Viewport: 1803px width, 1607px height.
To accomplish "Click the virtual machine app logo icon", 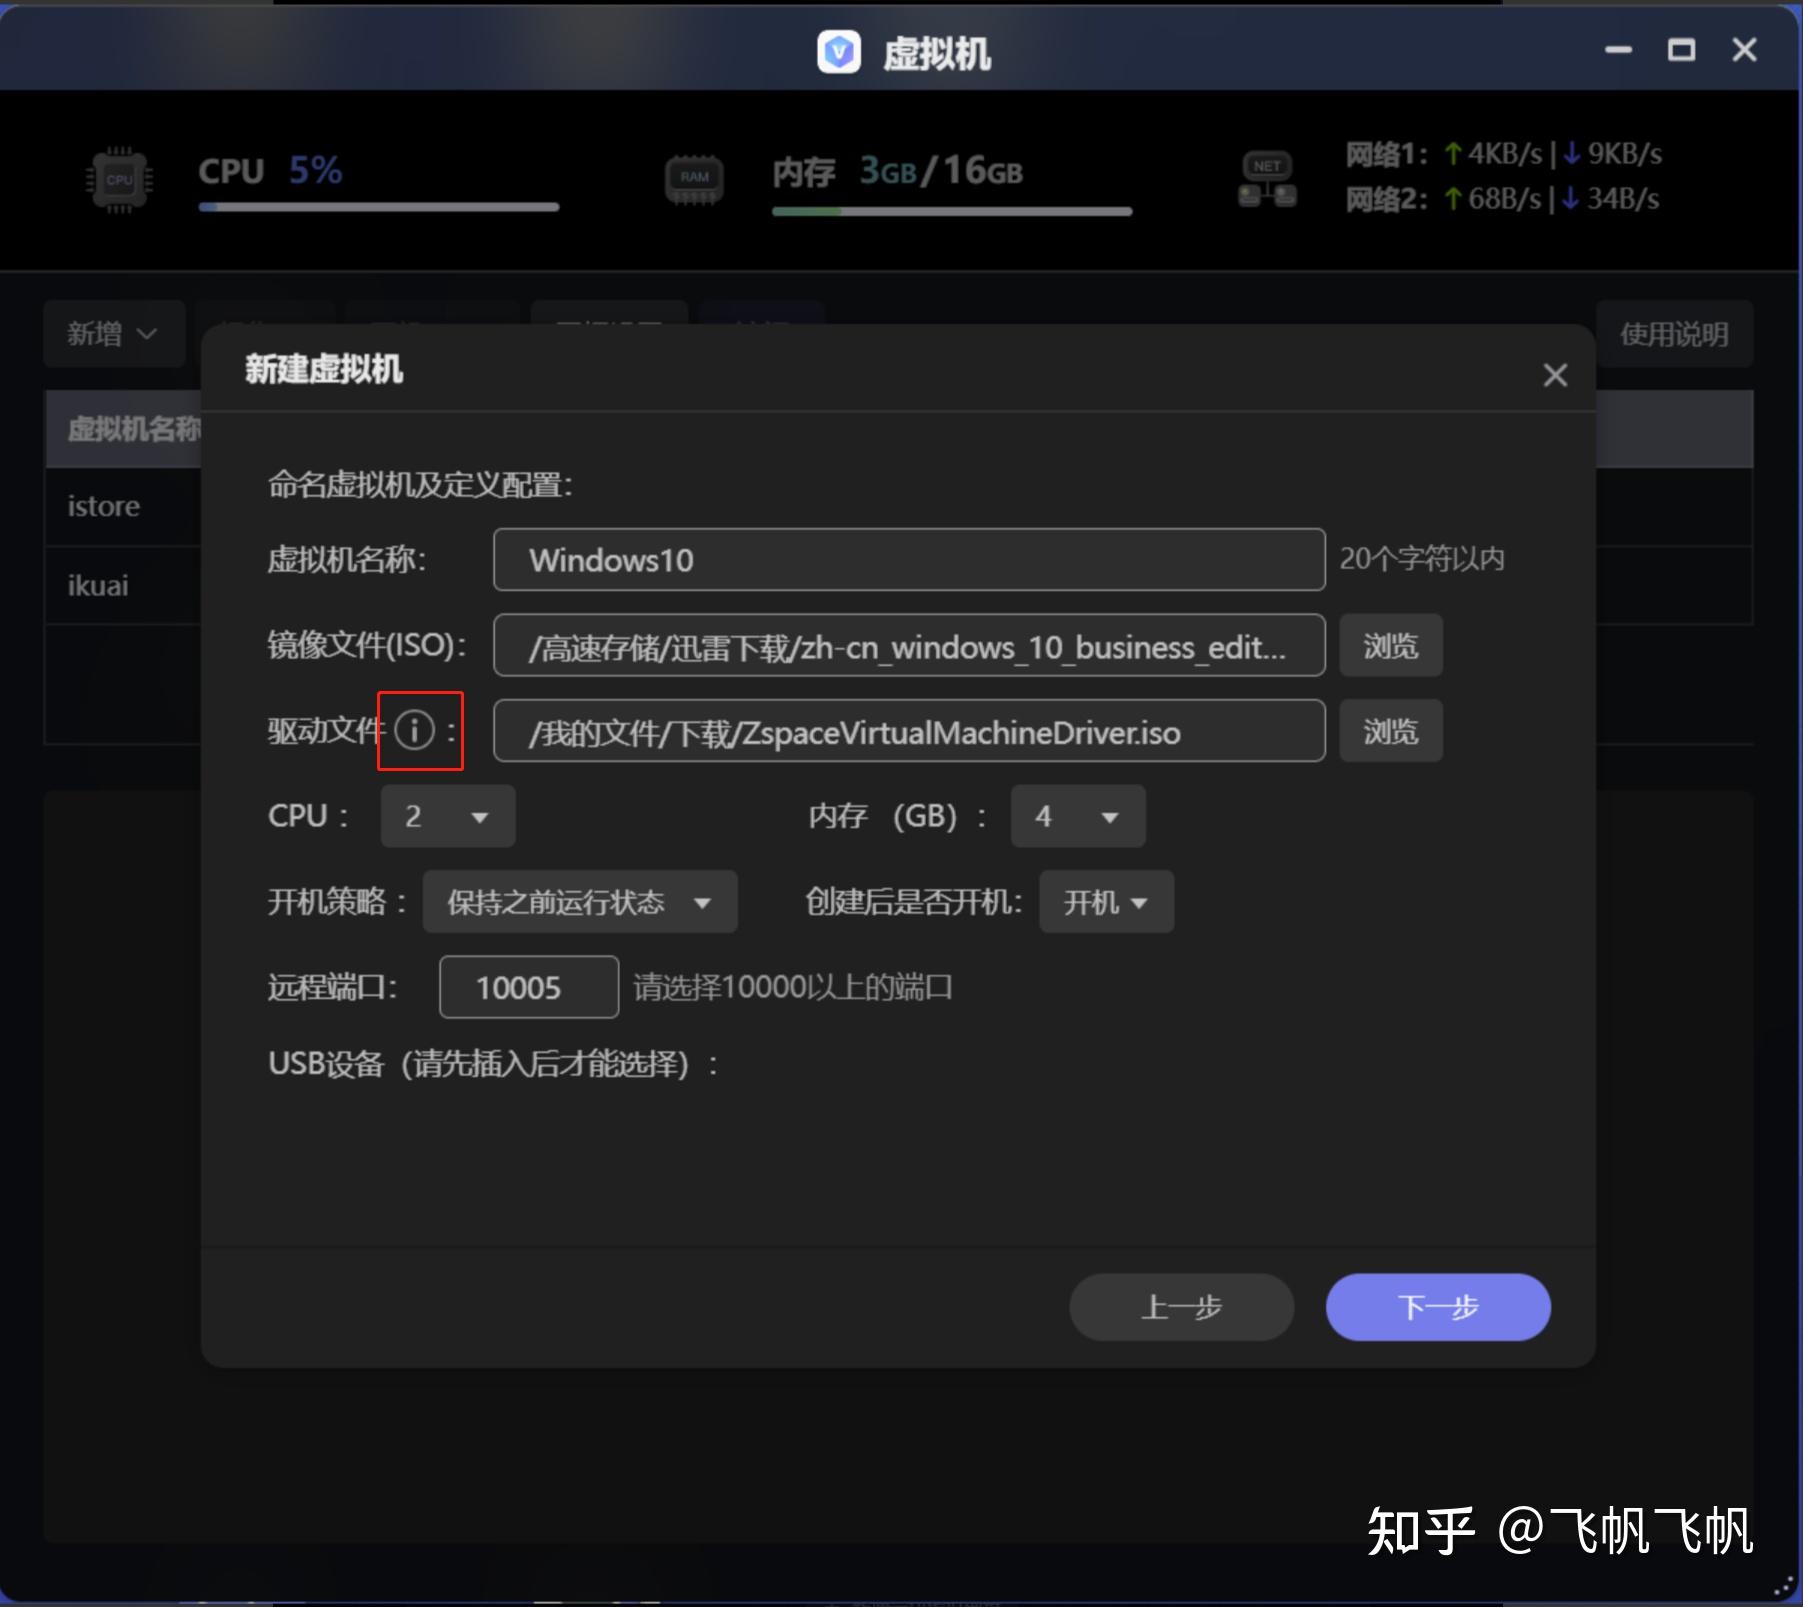I will [841, 53].
